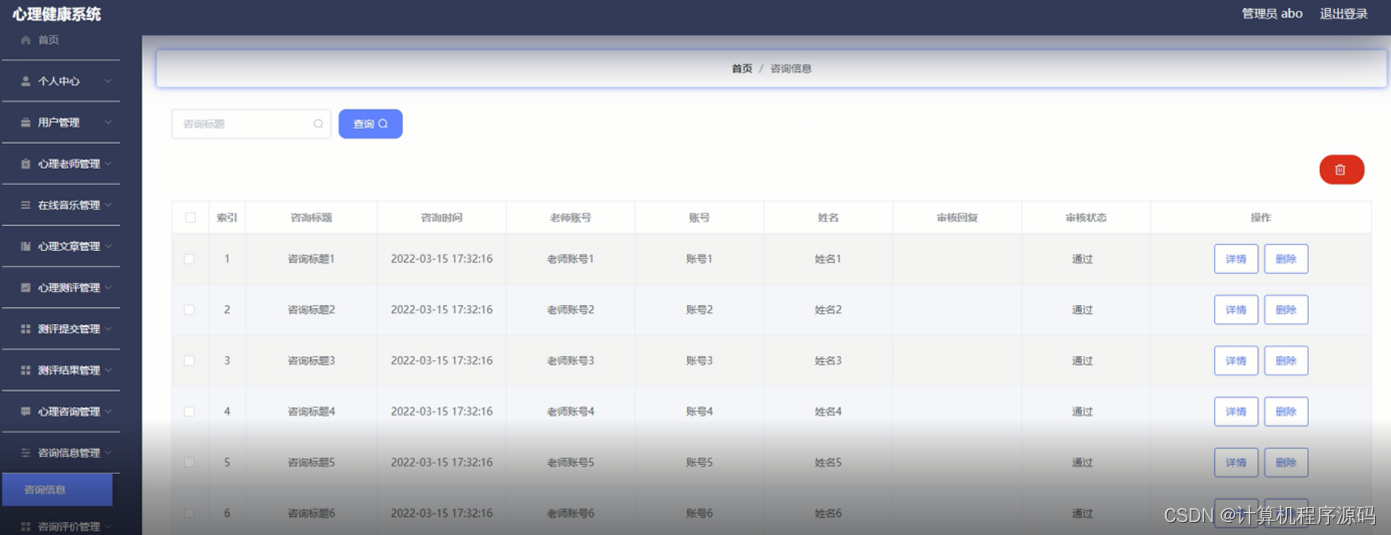Viewport: 1391px width, 535px height.
Task: Open 详情 for row 咨询标题5
Action: (x=1236, y=462)
